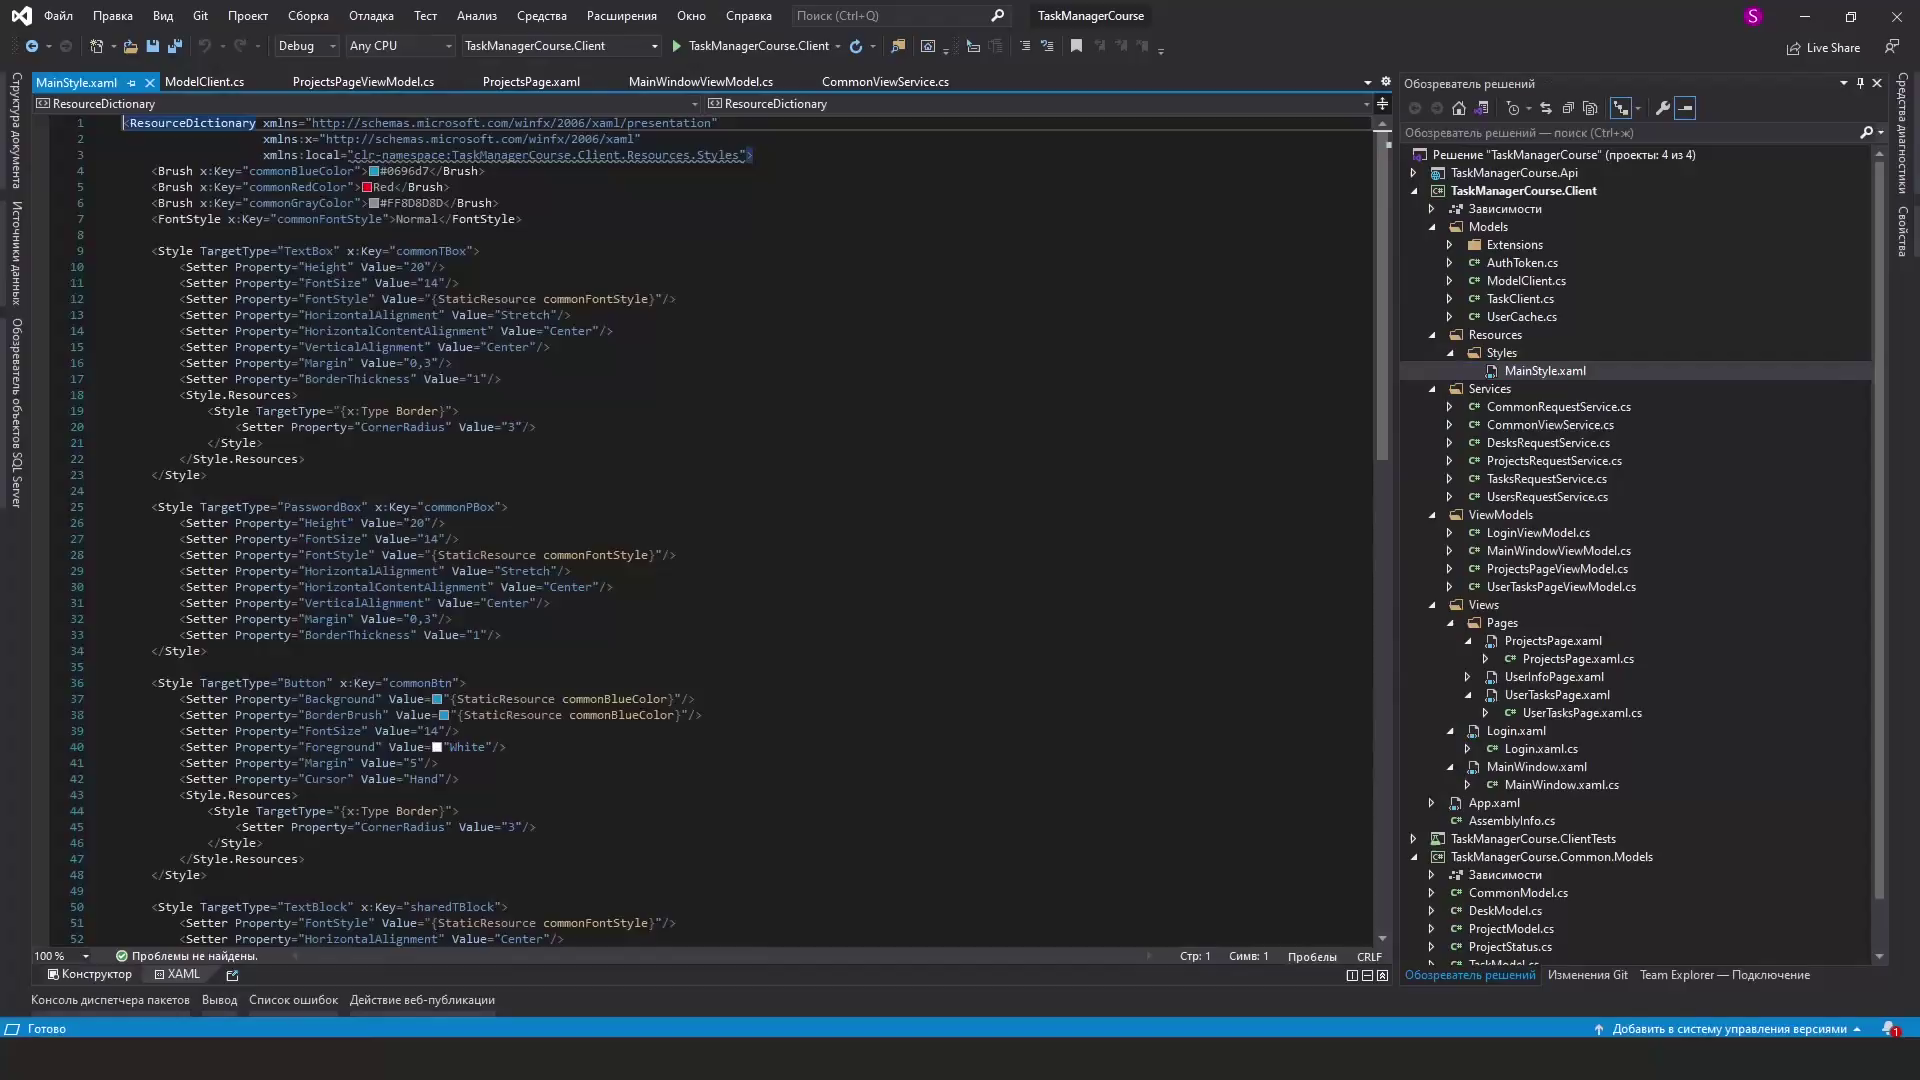Screen dimensions: 1920x1080
Task: Collapse the Services folder
Action: click(x=1432, y=389)
